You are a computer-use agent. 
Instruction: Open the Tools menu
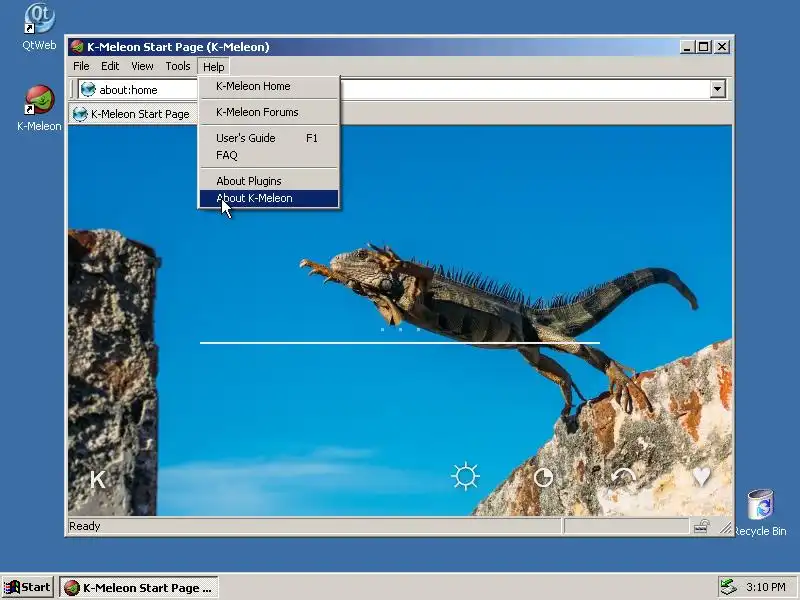pos(178,66)
